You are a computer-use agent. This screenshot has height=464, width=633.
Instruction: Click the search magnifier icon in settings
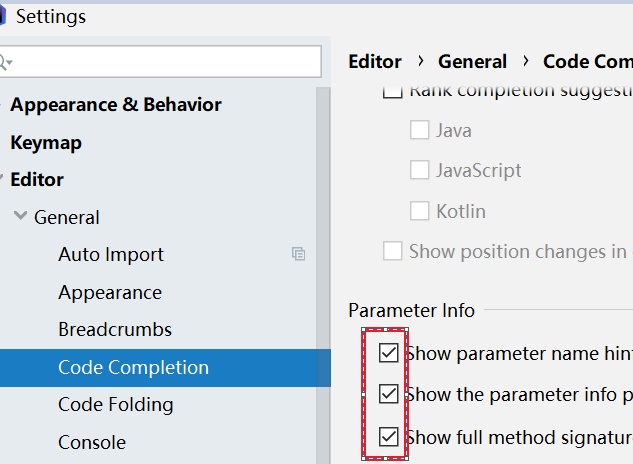coord(5,63)
